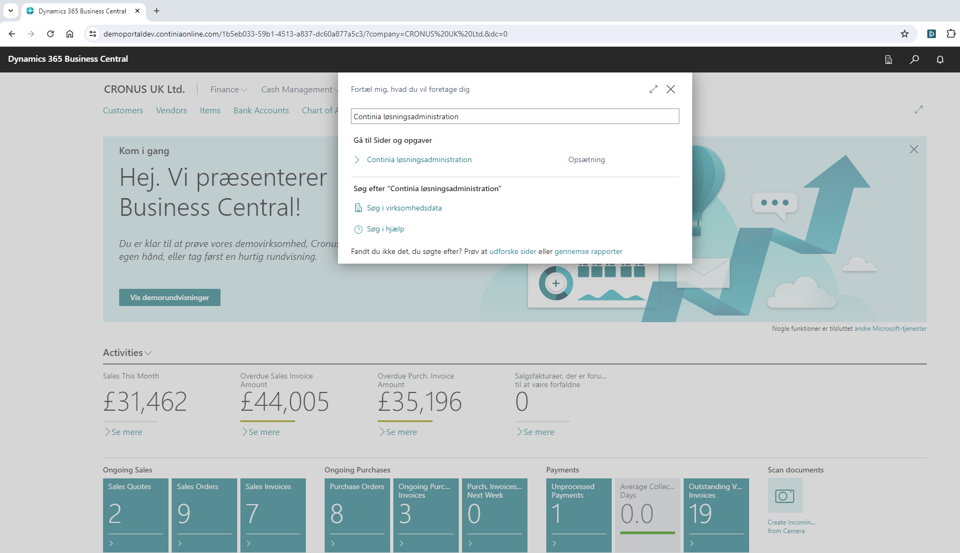Expand role center page with arrows icon
The image size is (960, 553).
[918, 110]
